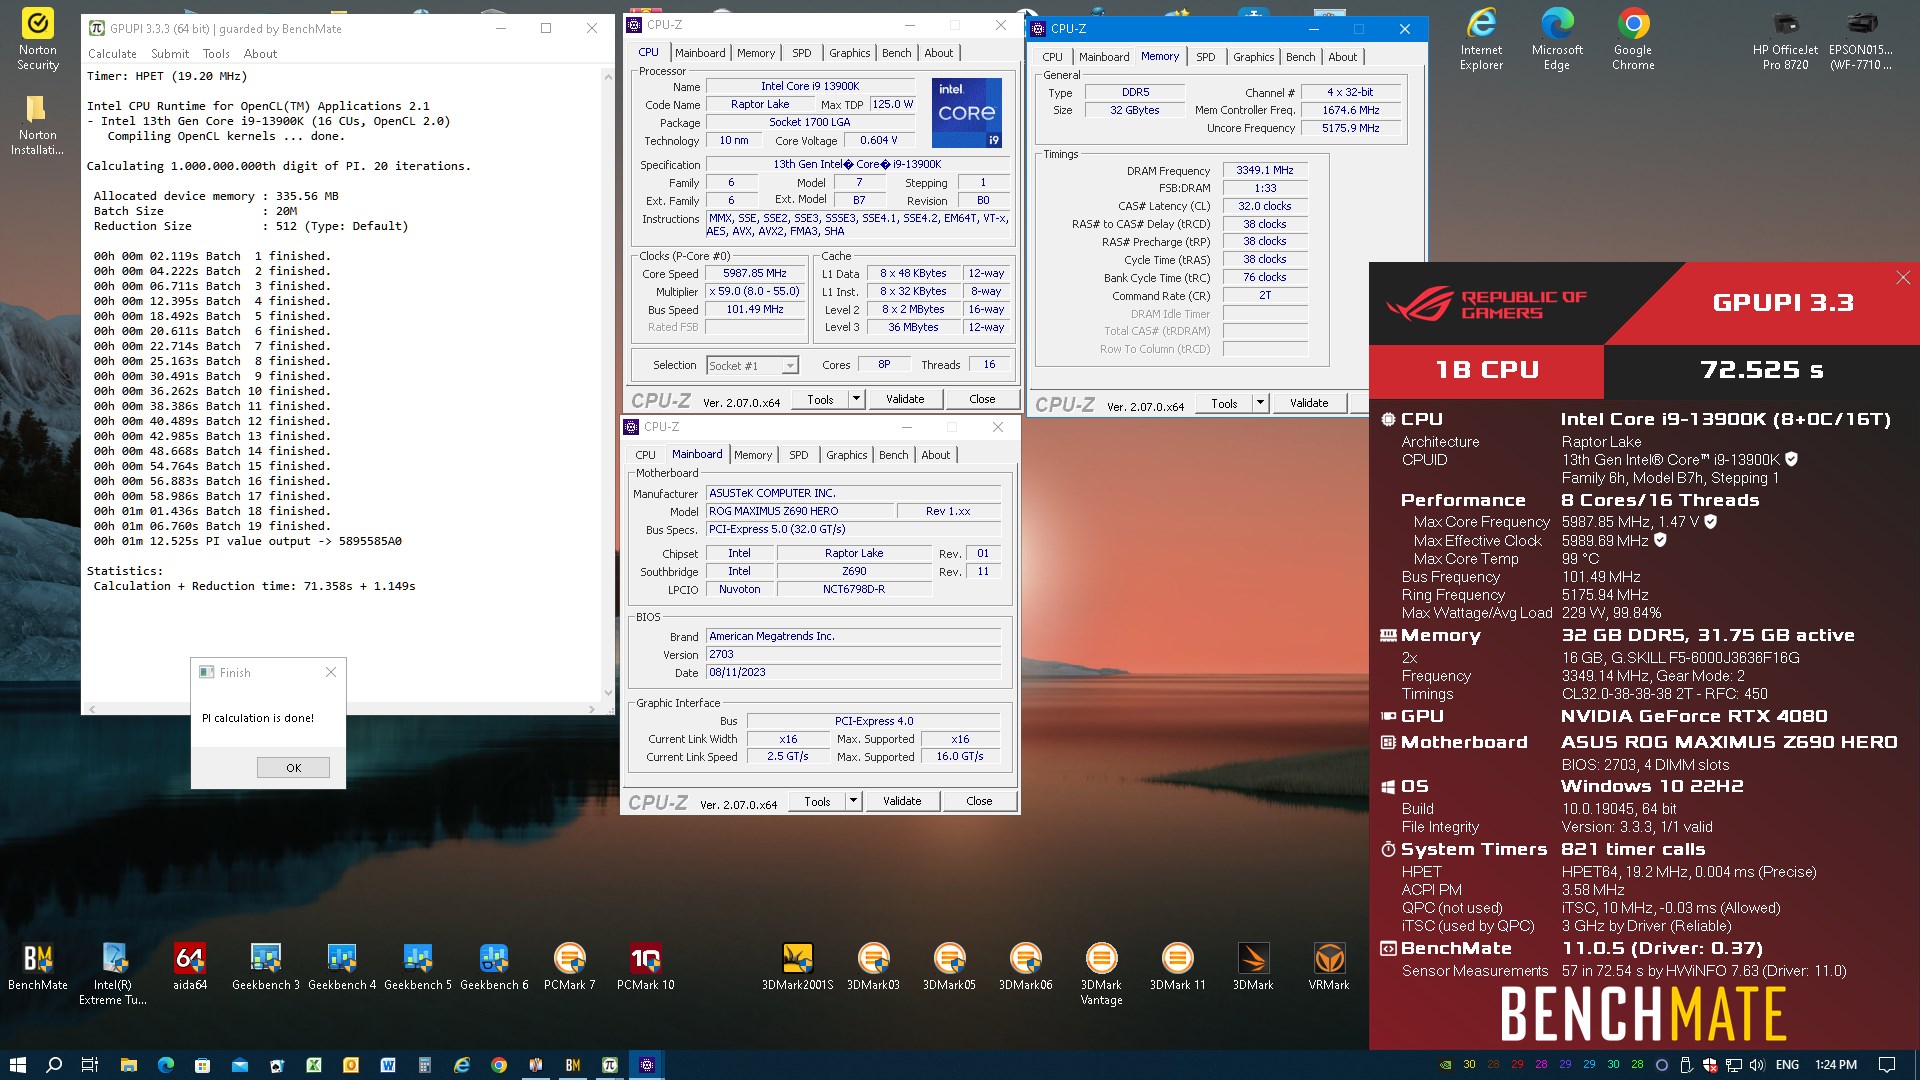Open volume control in system tray
The image size is (1920, 1080).
click(x=1758, y=1065)
